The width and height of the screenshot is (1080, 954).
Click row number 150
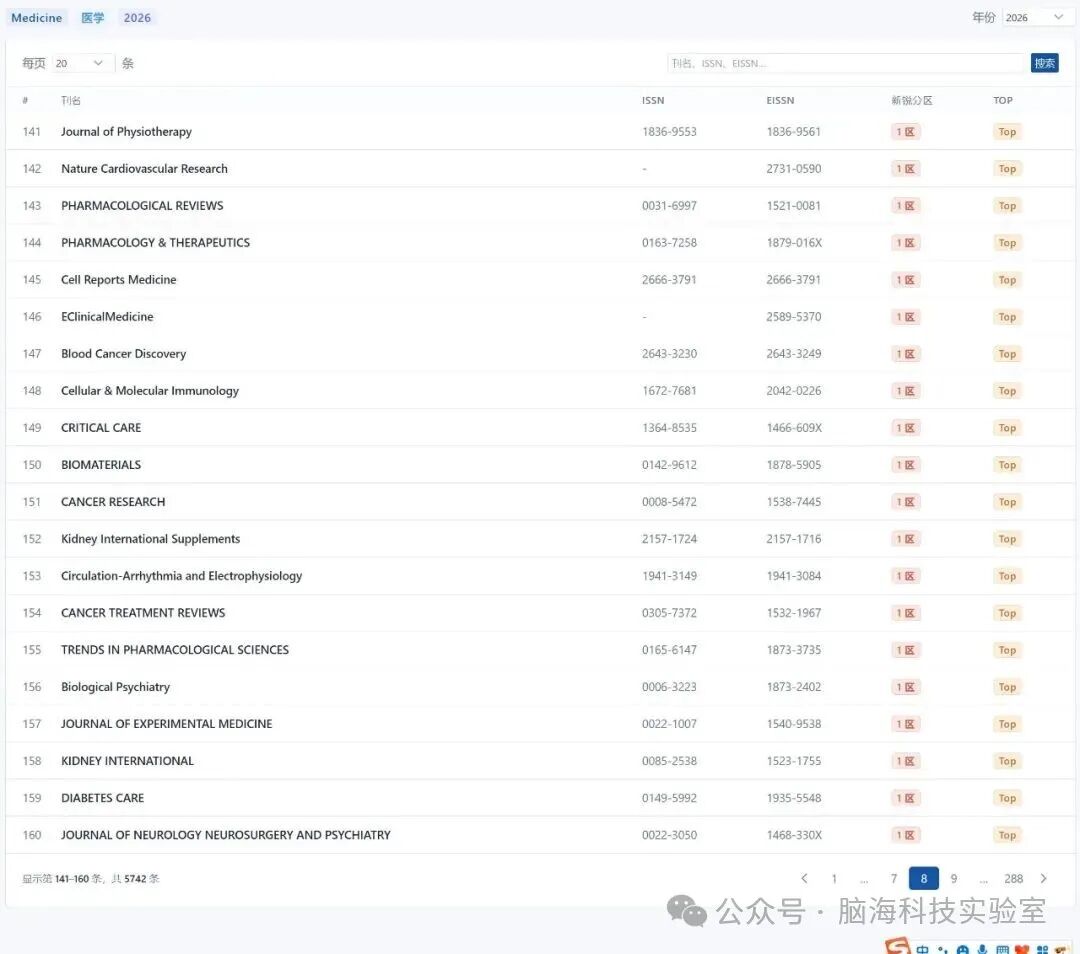[x=32, y=465]
